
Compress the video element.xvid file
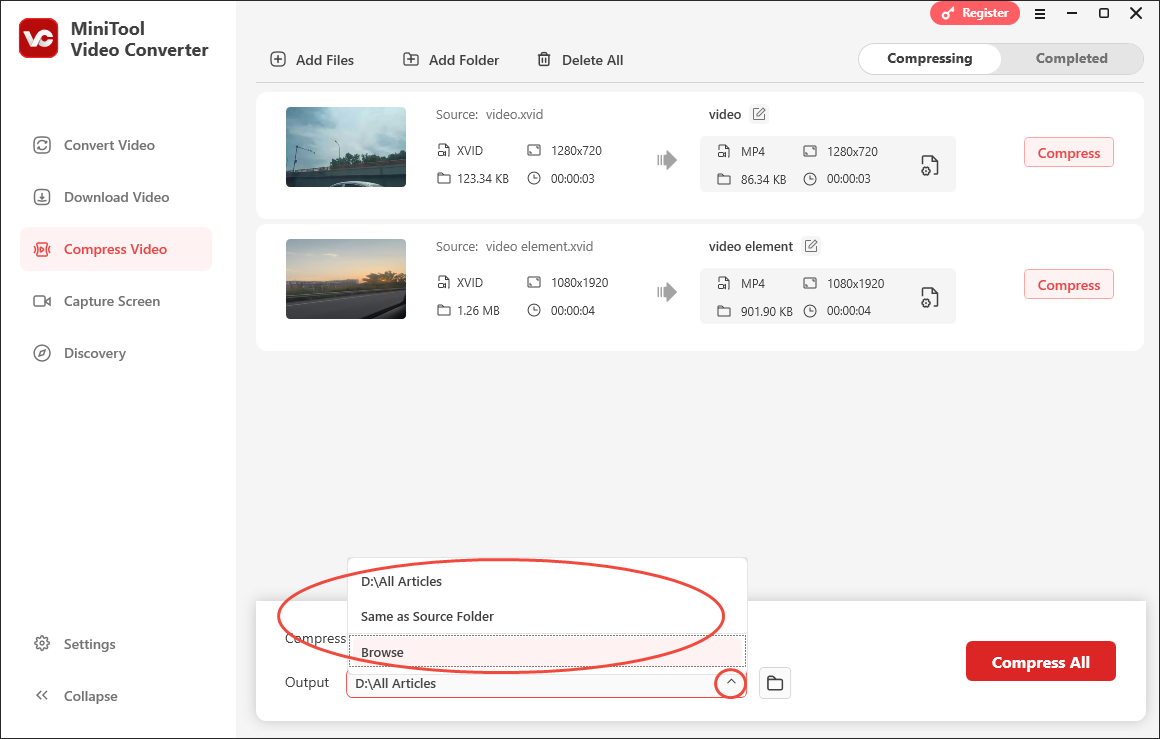[x=1068, y=285]
